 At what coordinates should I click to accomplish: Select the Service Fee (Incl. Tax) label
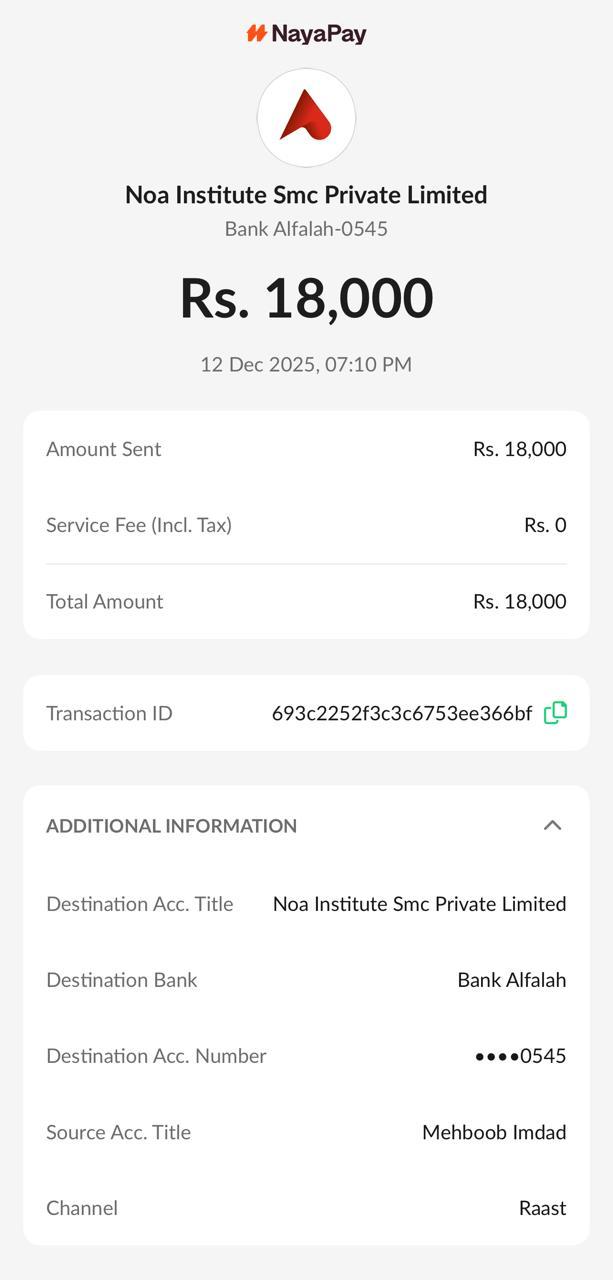pyautogui.click(x=139, y=525)
